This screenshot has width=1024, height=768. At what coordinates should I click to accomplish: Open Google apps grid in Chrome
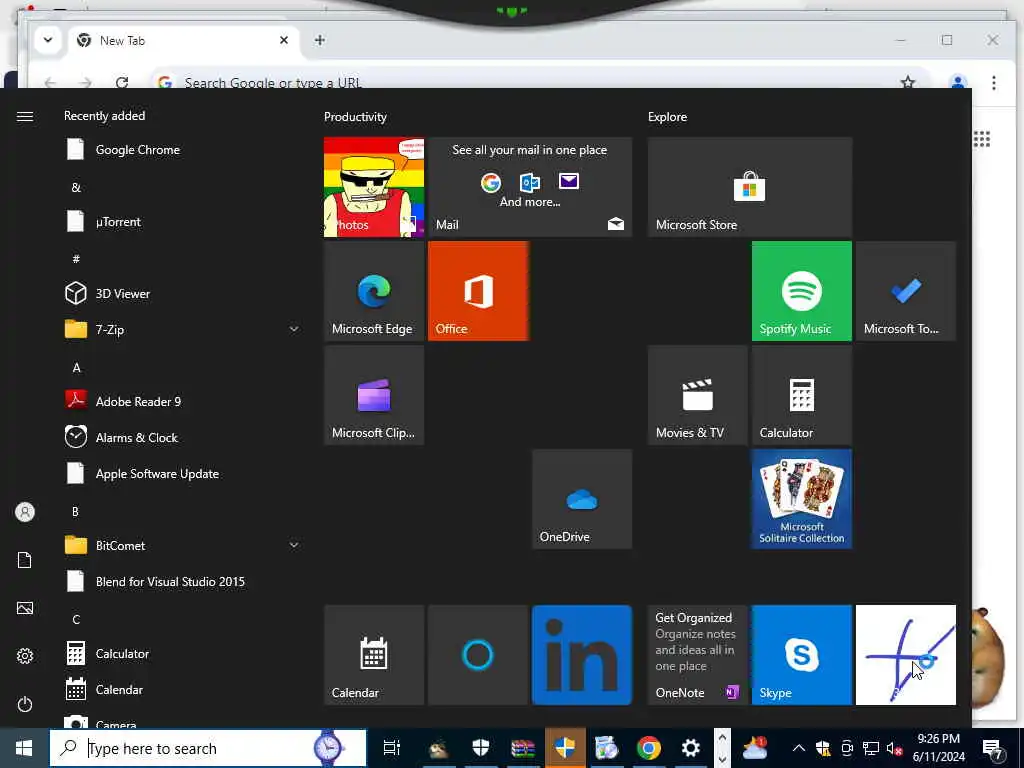coord(982,138)
